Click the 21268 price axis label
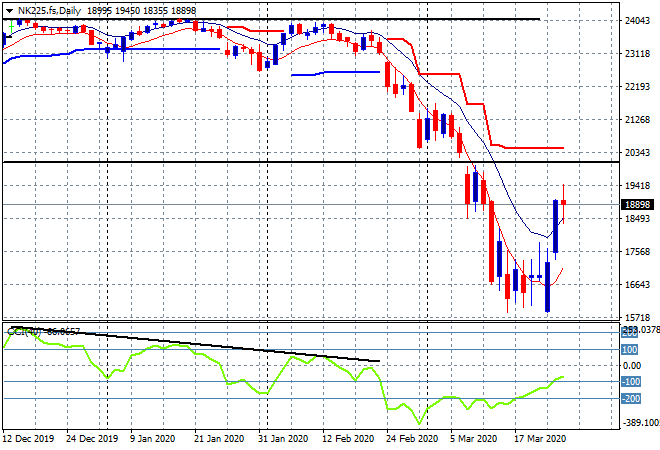Viewport: 660px width, 450px height. (x=637, y=120)
